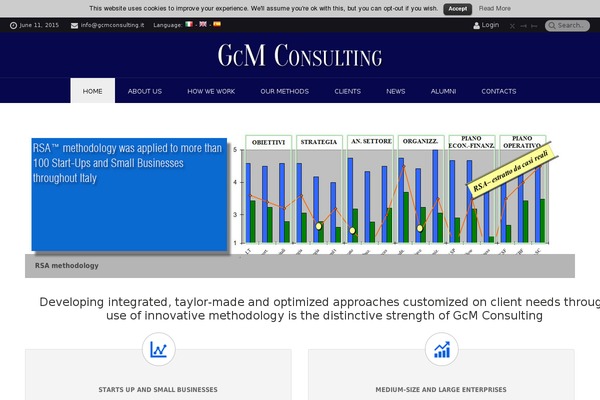Click the blue RSA methodology text panel

[x=129, y=194]
